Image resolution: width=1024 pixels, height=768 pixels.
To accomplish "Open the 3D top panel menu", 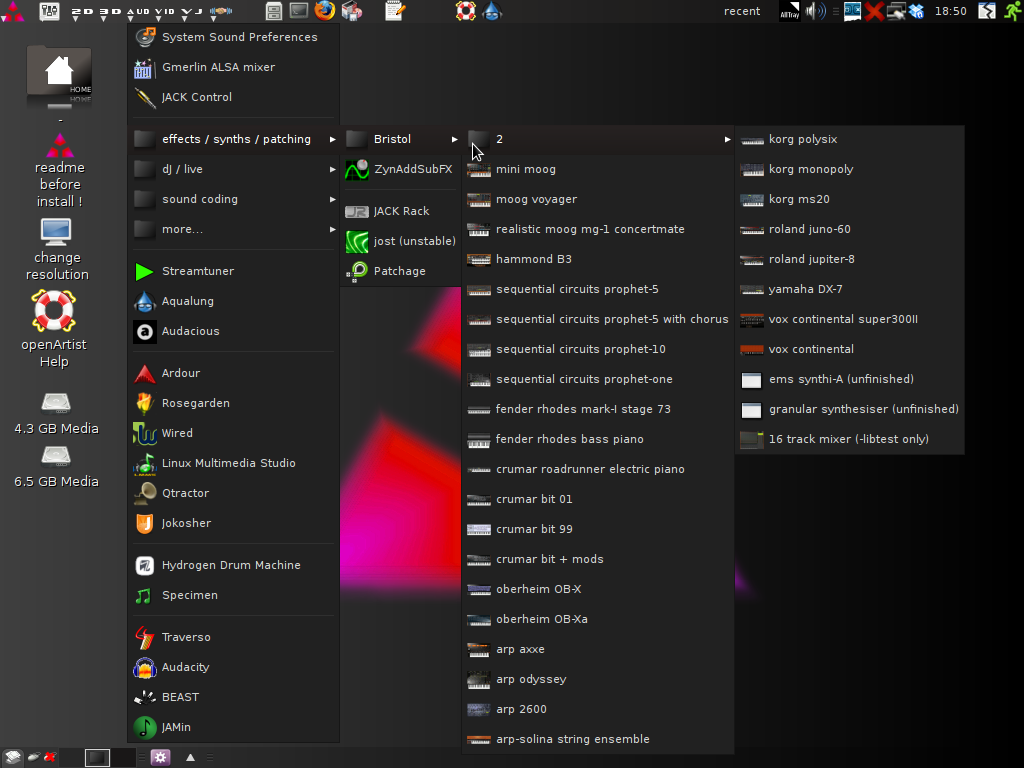I will [110, 12].
